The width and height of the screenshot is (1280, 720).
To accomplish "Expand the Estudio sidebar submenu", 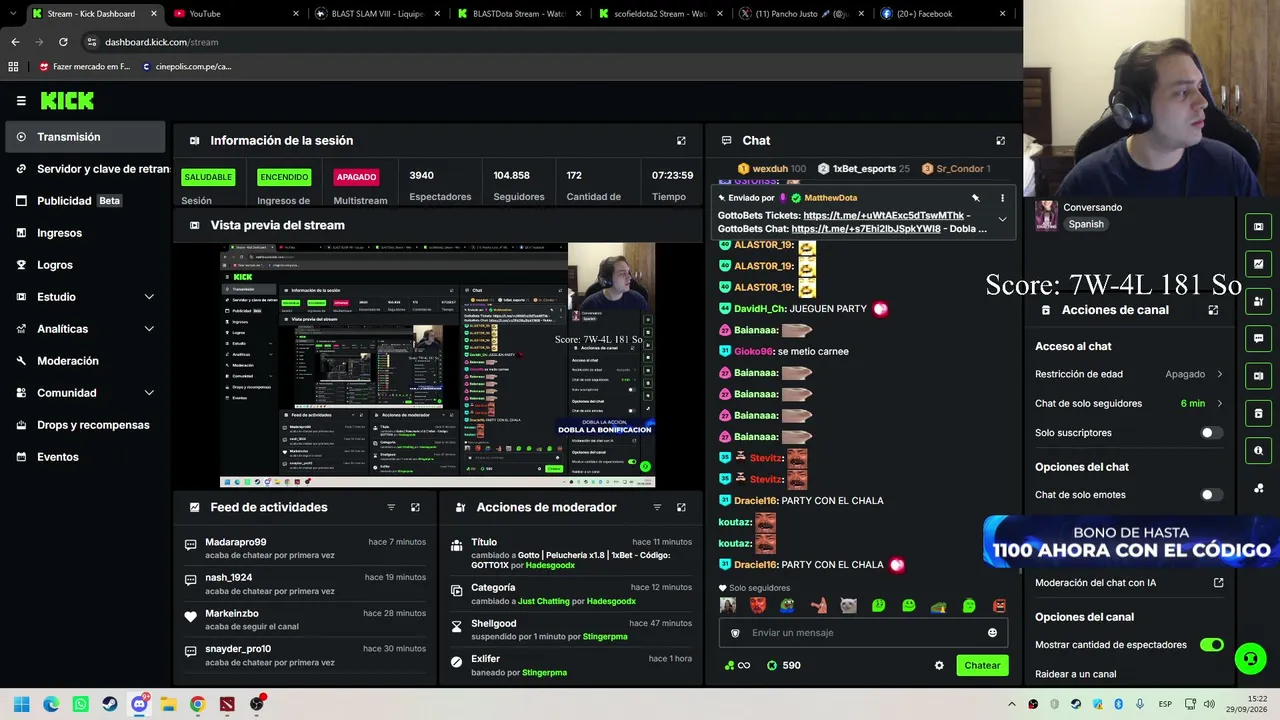I will point(85,297).
